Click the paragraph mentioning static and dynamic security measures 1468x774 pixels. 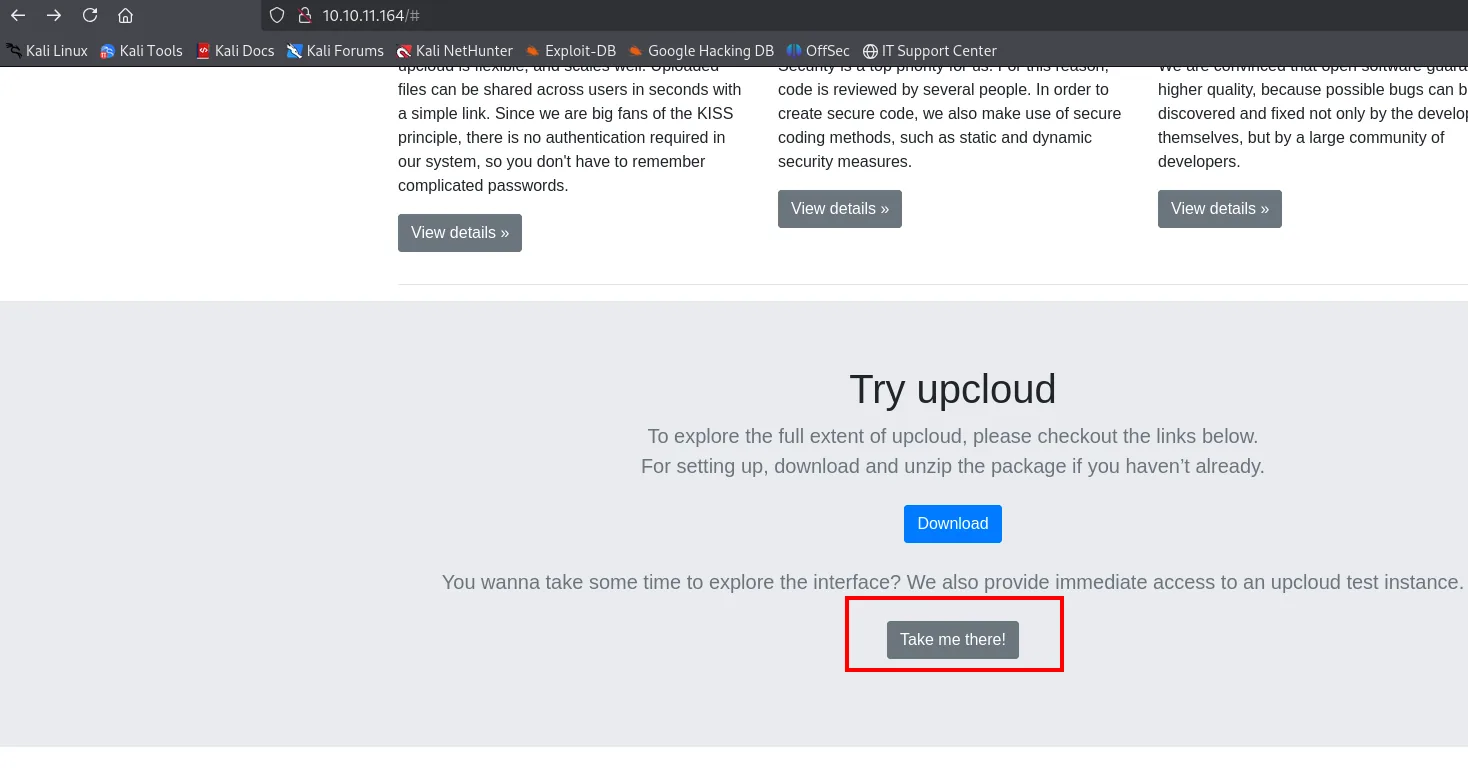[x=950, y=118]
